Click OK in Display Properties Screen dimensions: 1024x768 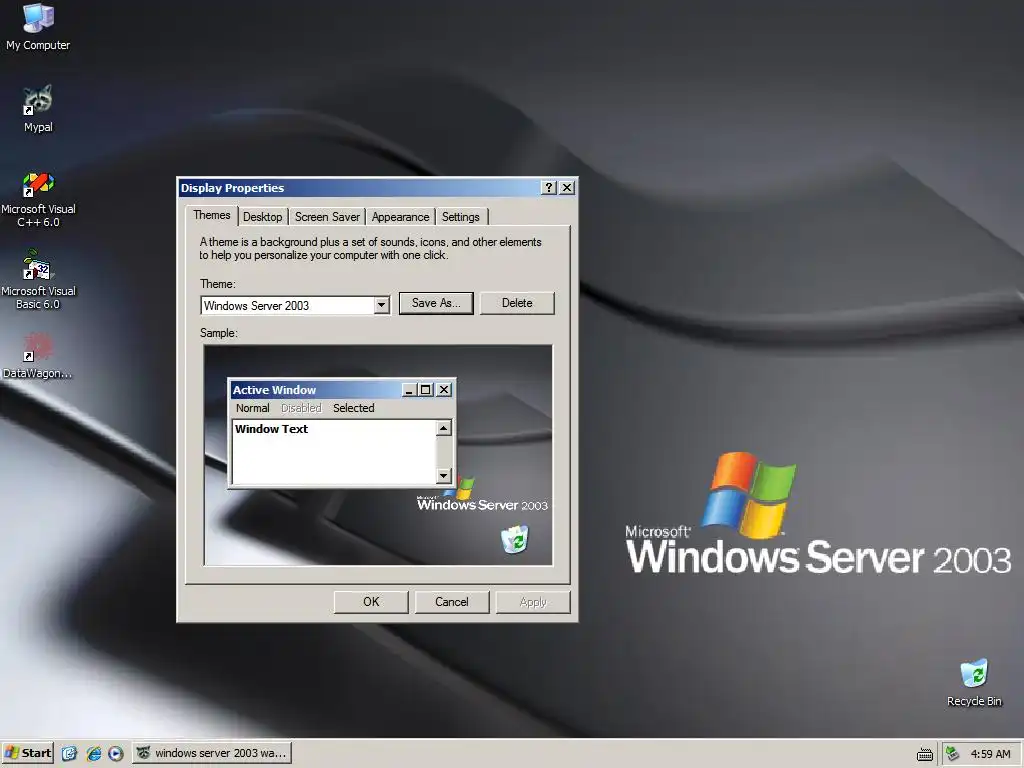(x=371, y=602)
